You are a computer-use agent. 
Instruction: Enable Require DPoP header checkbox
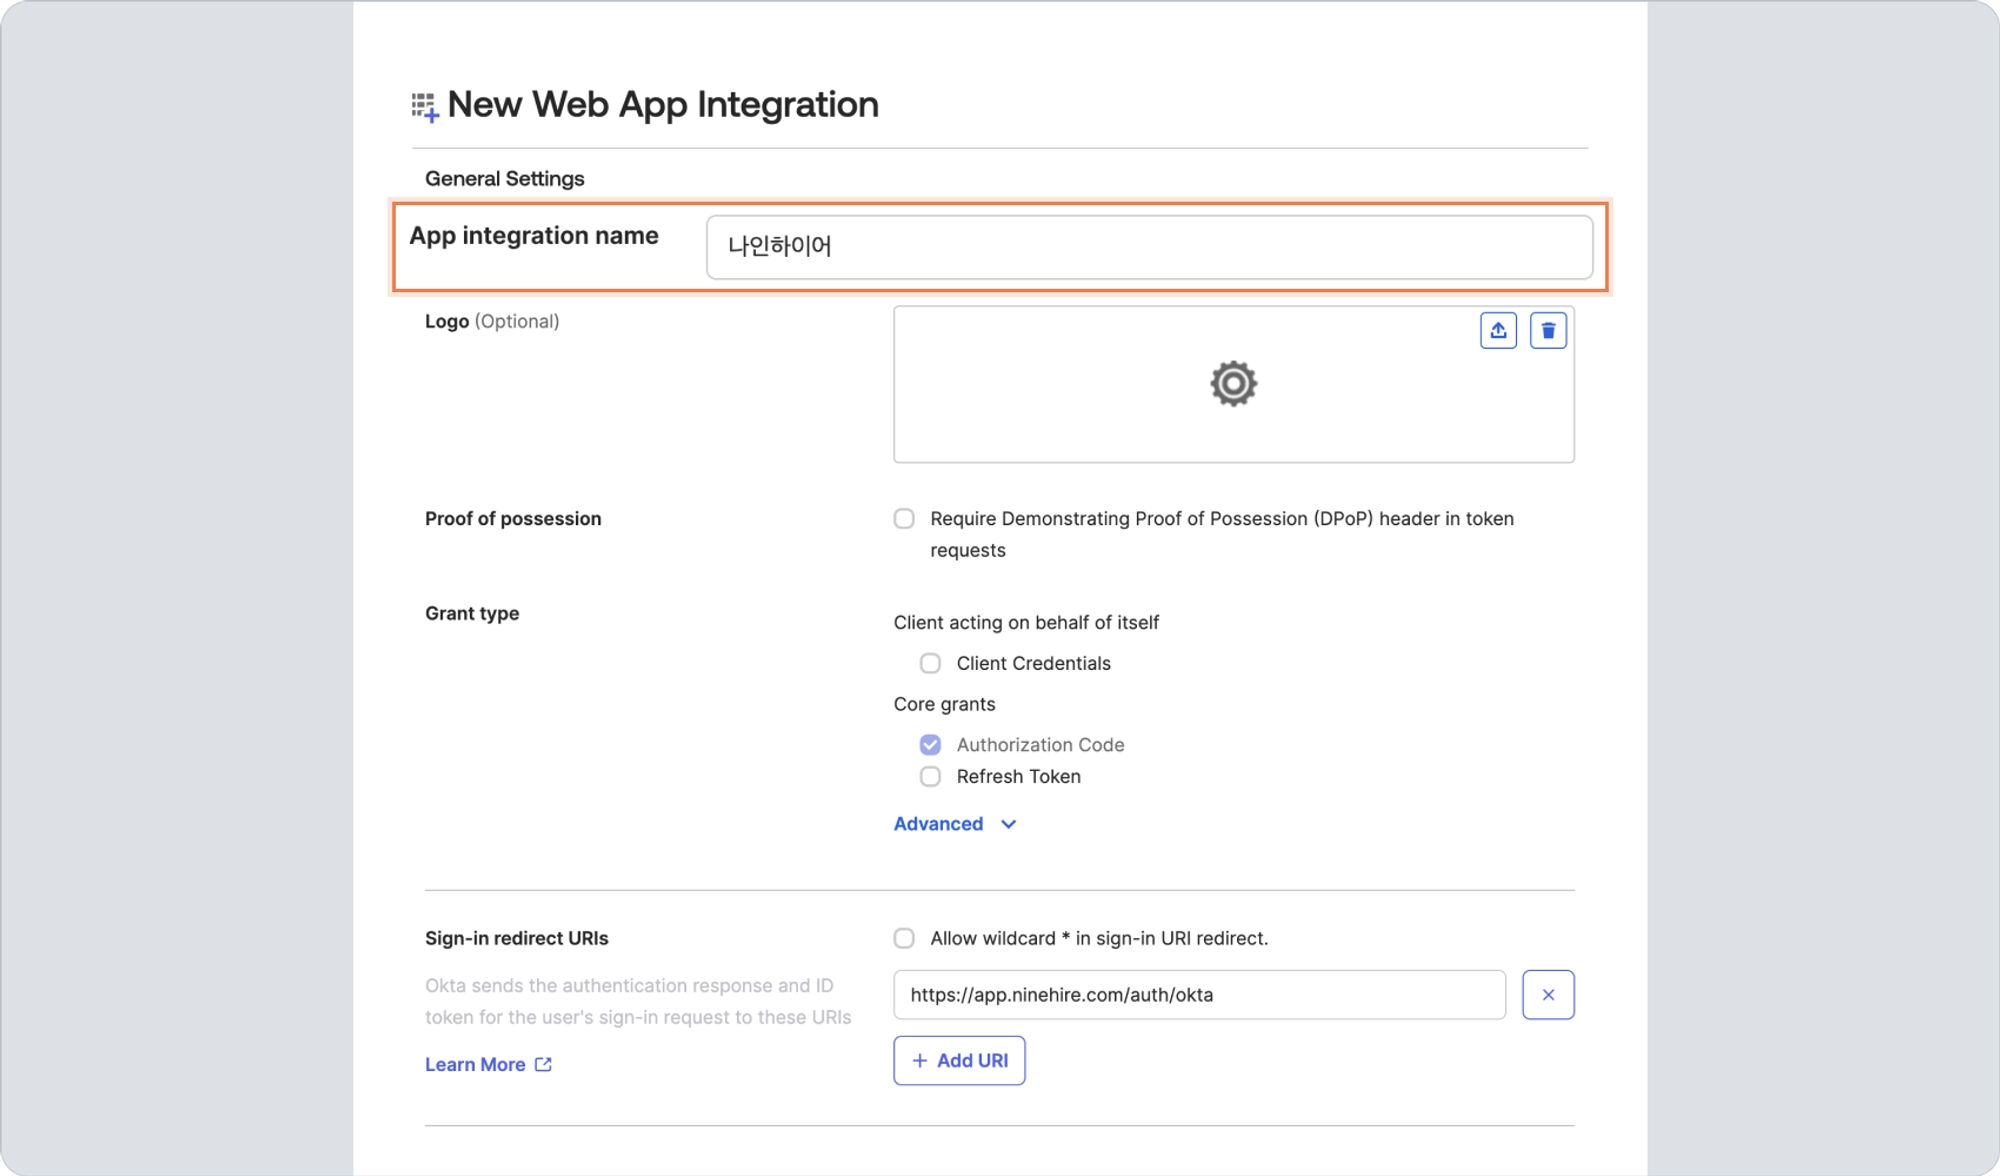click(x=904, y=518)
